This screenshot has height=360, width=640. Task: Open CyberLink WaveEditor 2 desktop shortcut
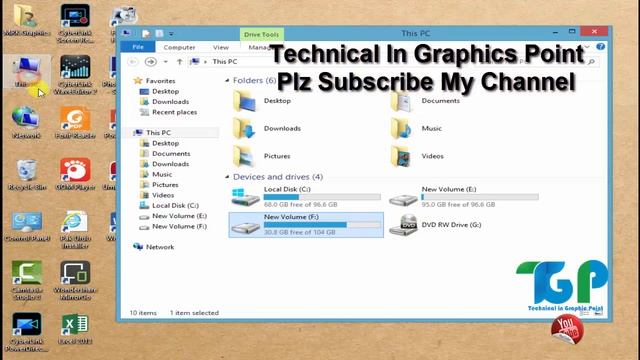pos(75,75)
